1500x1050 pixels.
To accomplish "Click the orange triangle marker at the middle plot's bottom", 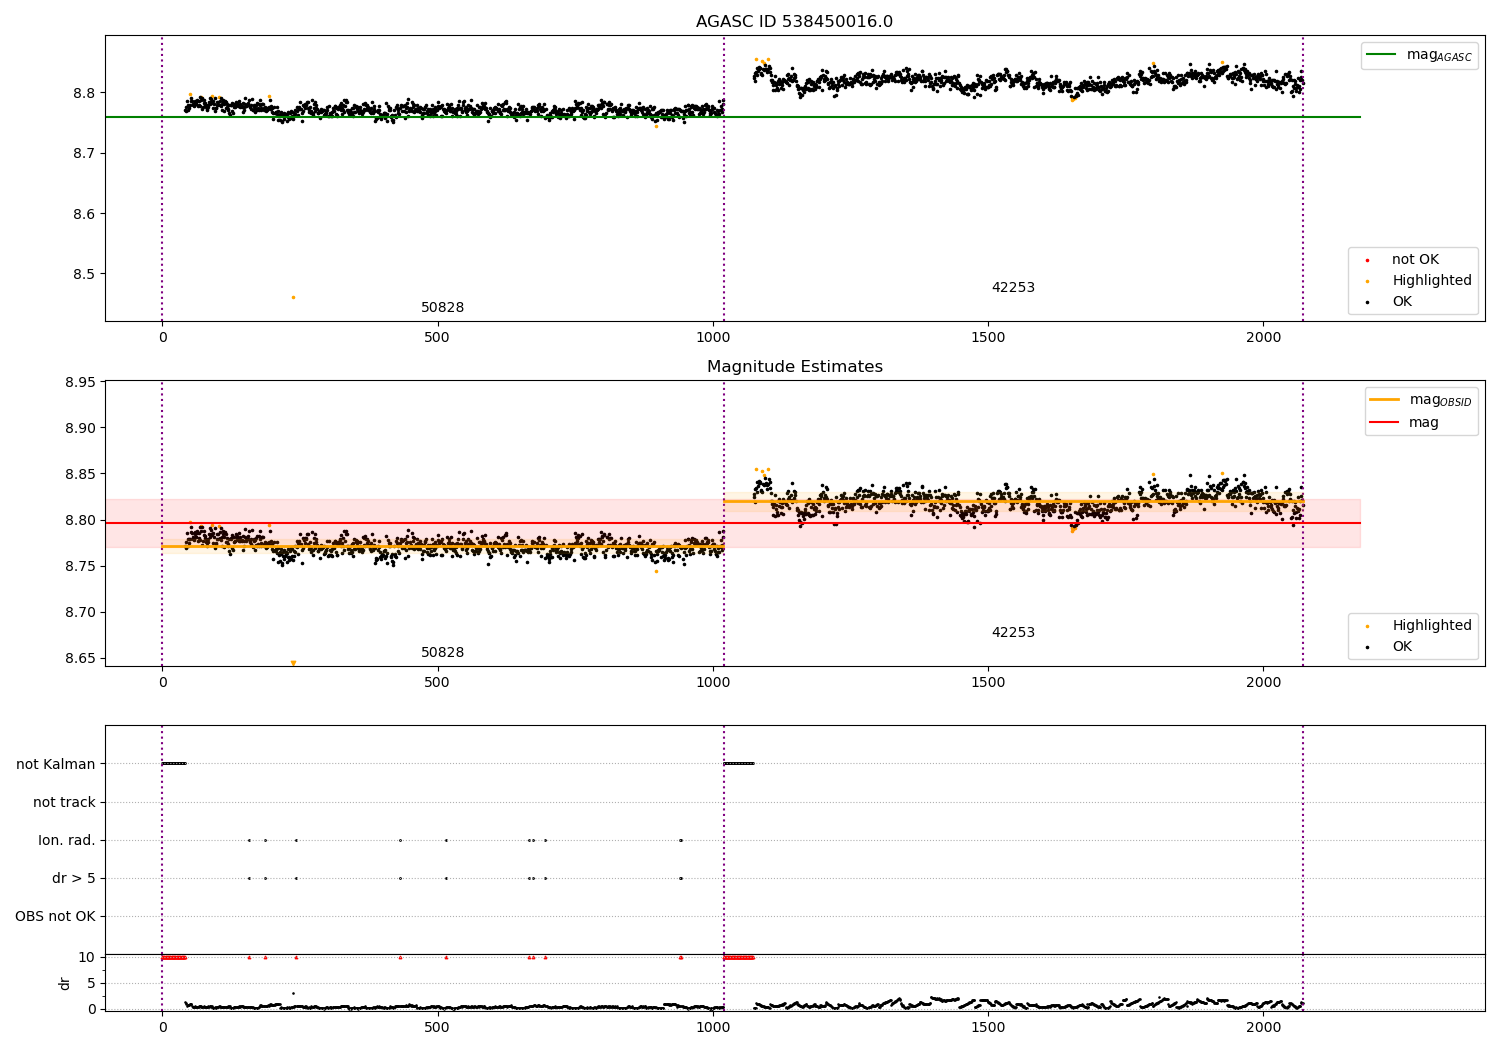I will click(293, 663).
